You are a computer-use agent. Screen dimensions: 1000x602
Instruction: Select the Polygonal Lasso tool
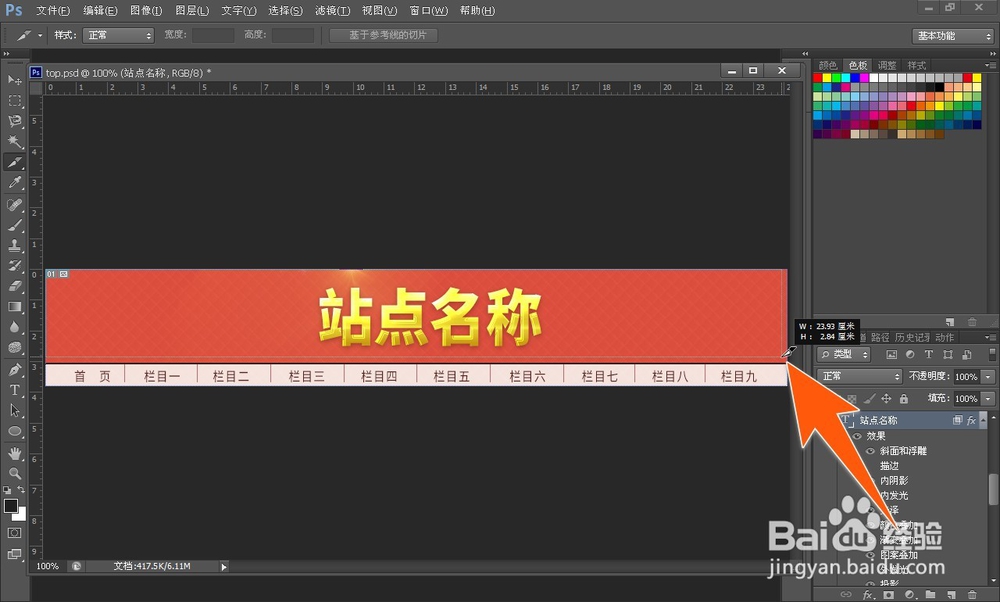pyautogui.click(x=15, y=121)
